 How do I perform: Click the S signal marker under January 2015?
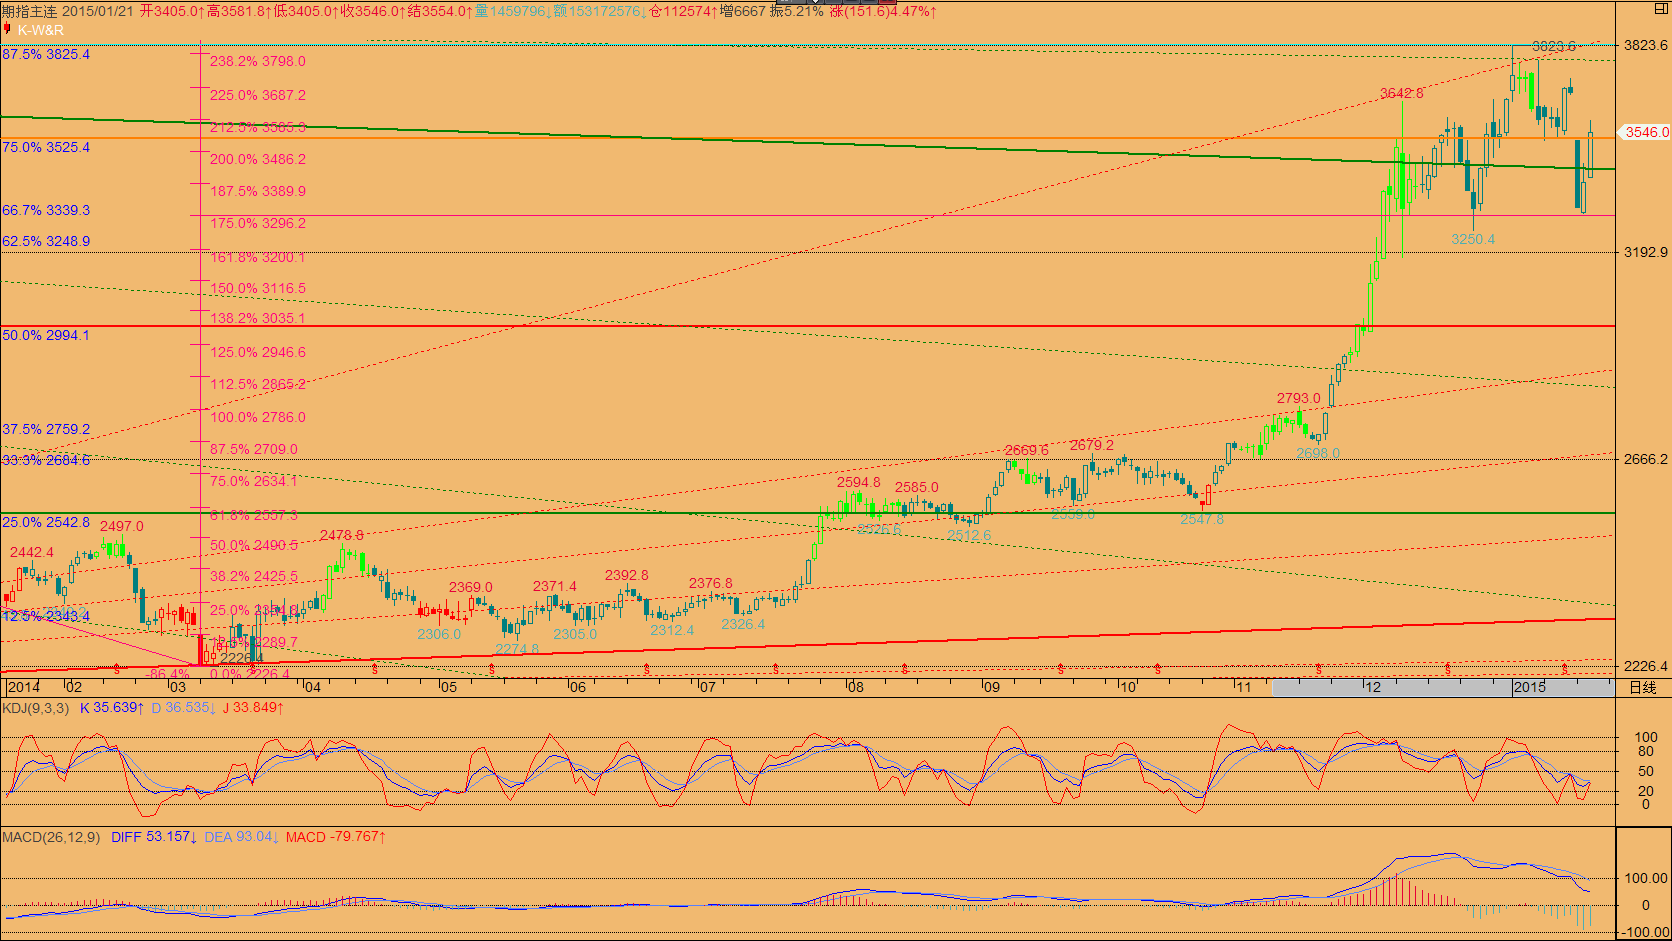click(1565, 668)
